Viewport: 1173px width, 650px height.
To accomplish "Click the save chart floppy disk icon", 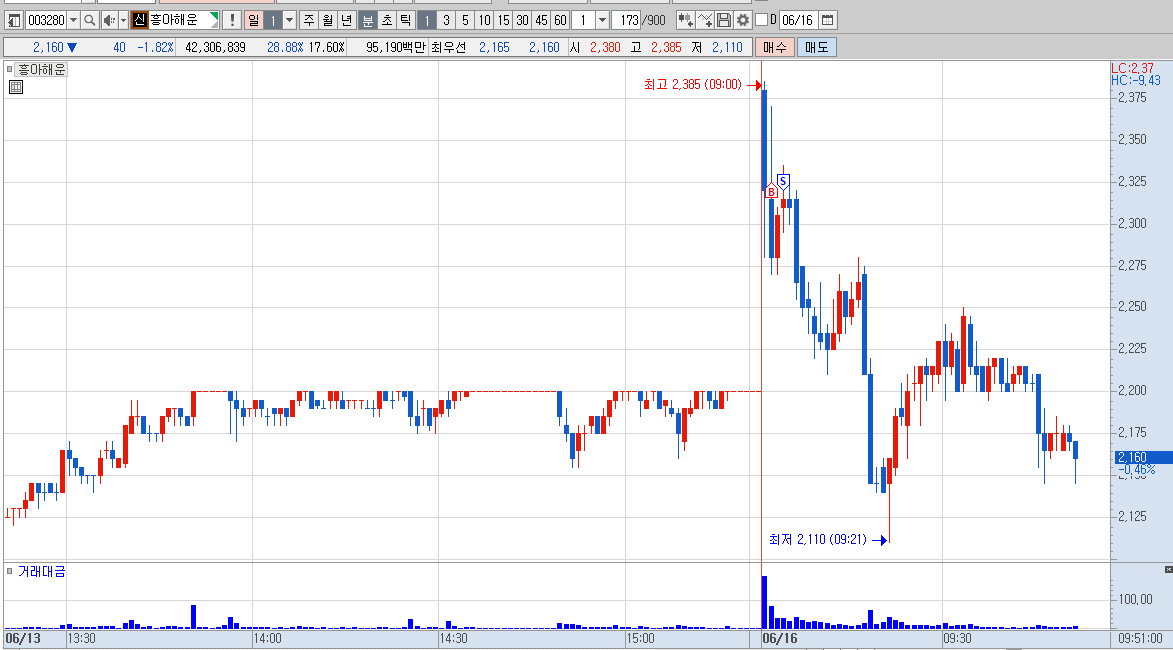I will (x=723, y=20).
